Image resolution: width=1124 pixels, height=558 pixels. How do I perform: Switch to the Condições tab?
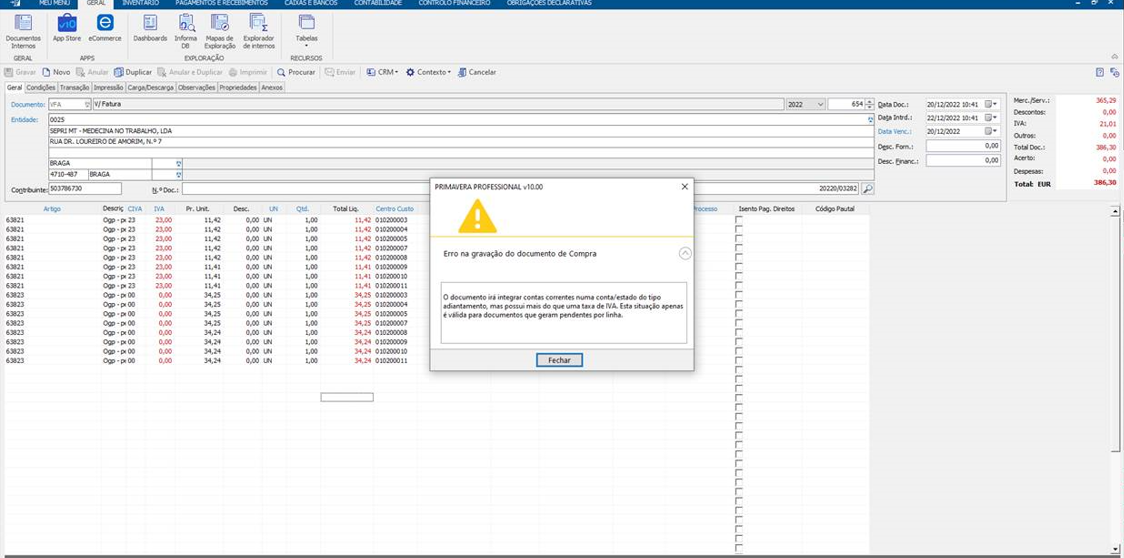tap(41, 88)
